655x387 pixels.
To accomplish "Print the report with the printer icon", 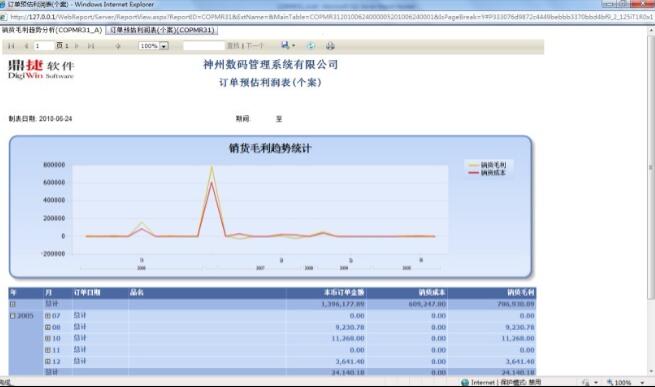I will click(x=330, y=46).
